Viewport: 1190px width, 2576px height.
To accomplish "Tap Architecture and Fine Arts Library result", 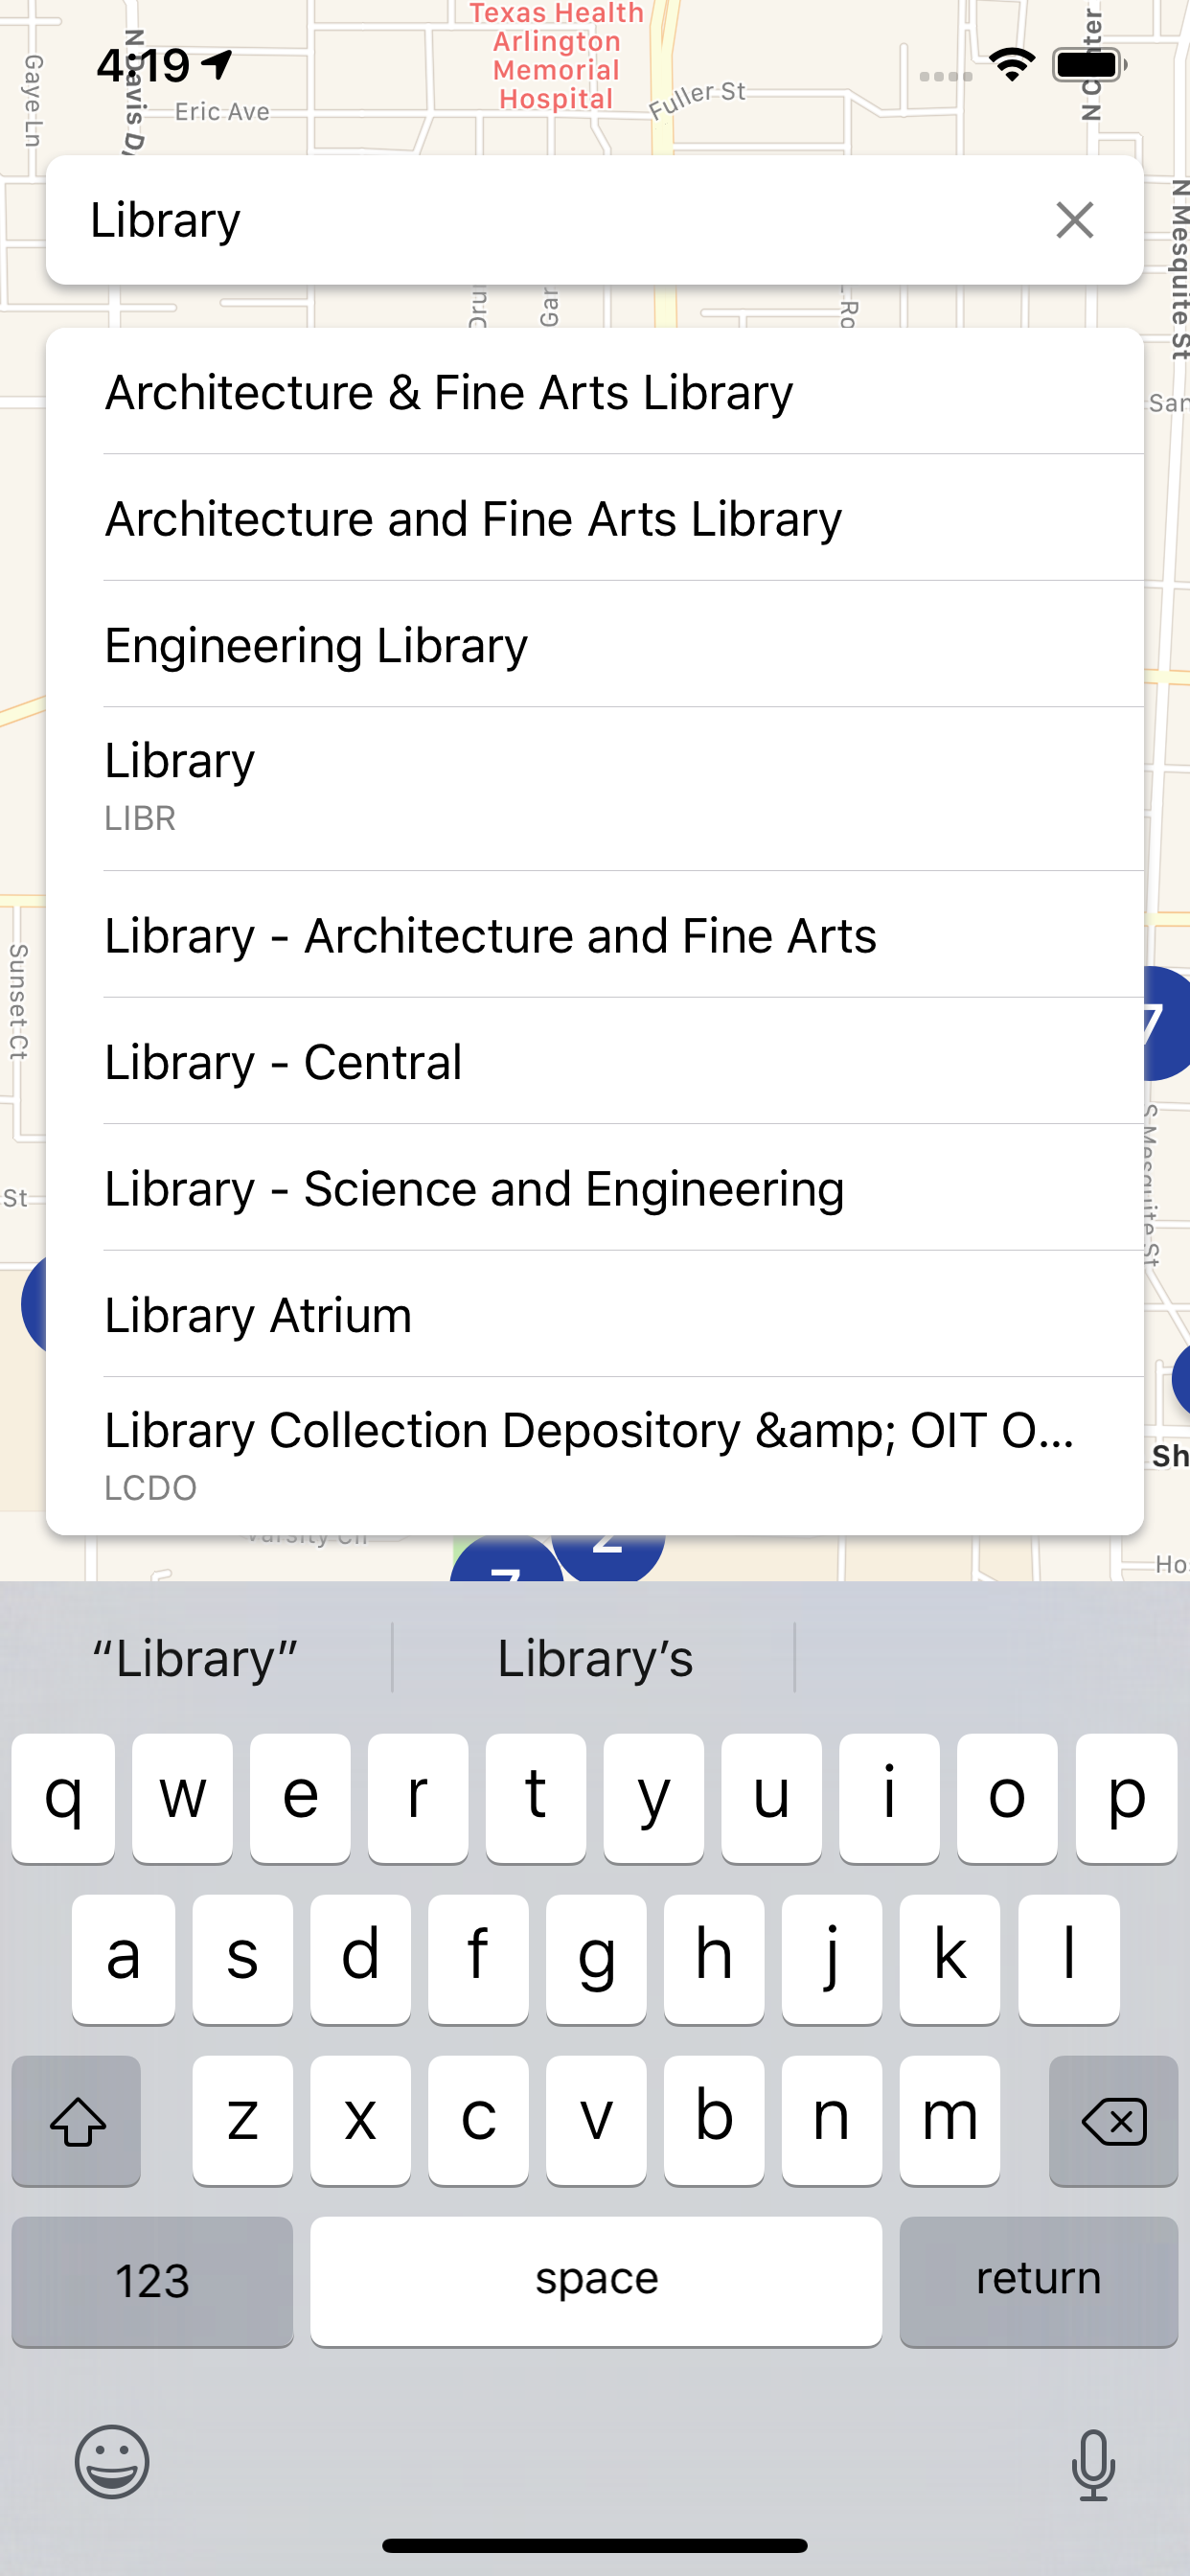I will pyautogui.click(x=594, y=519).
